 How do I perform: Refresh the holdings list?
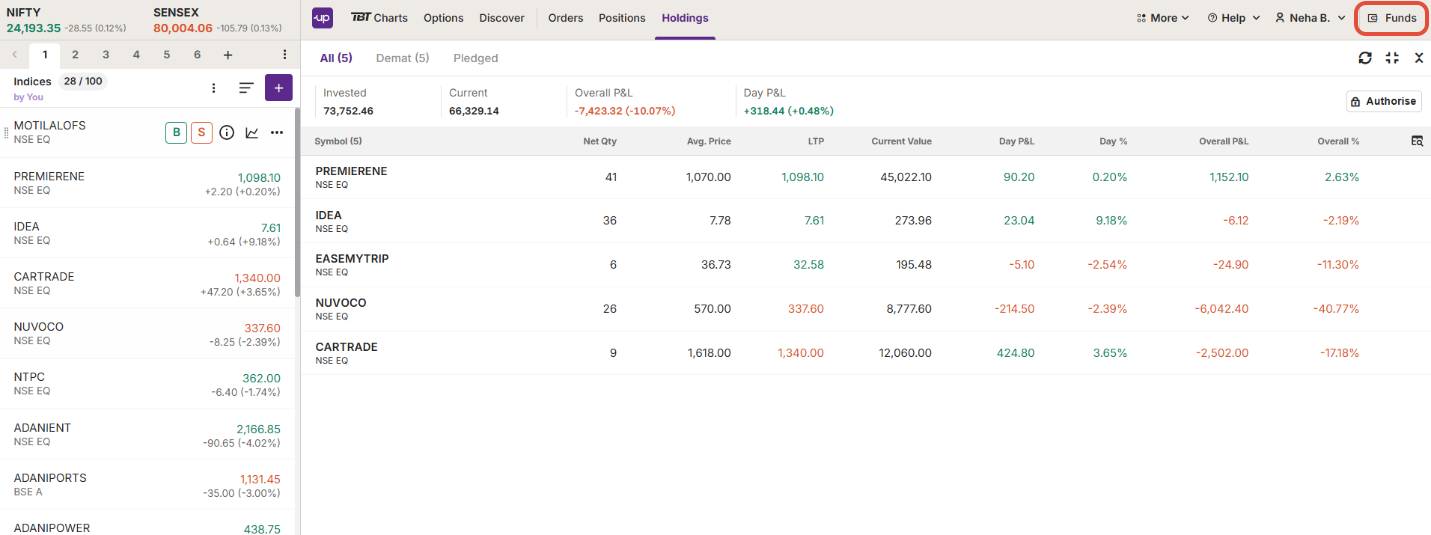(x=1365, y=58)
